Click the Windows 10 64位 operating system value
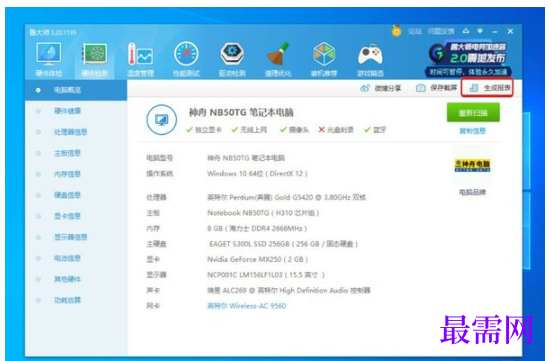552x361 pixels. [257, 174]
